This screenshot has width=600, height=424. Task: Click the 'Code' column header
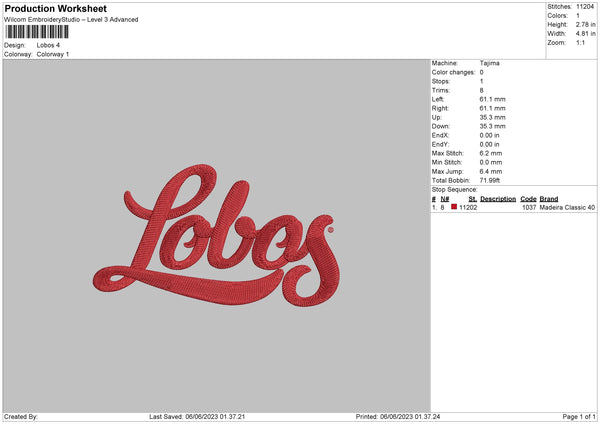click(x=528, y=199)
